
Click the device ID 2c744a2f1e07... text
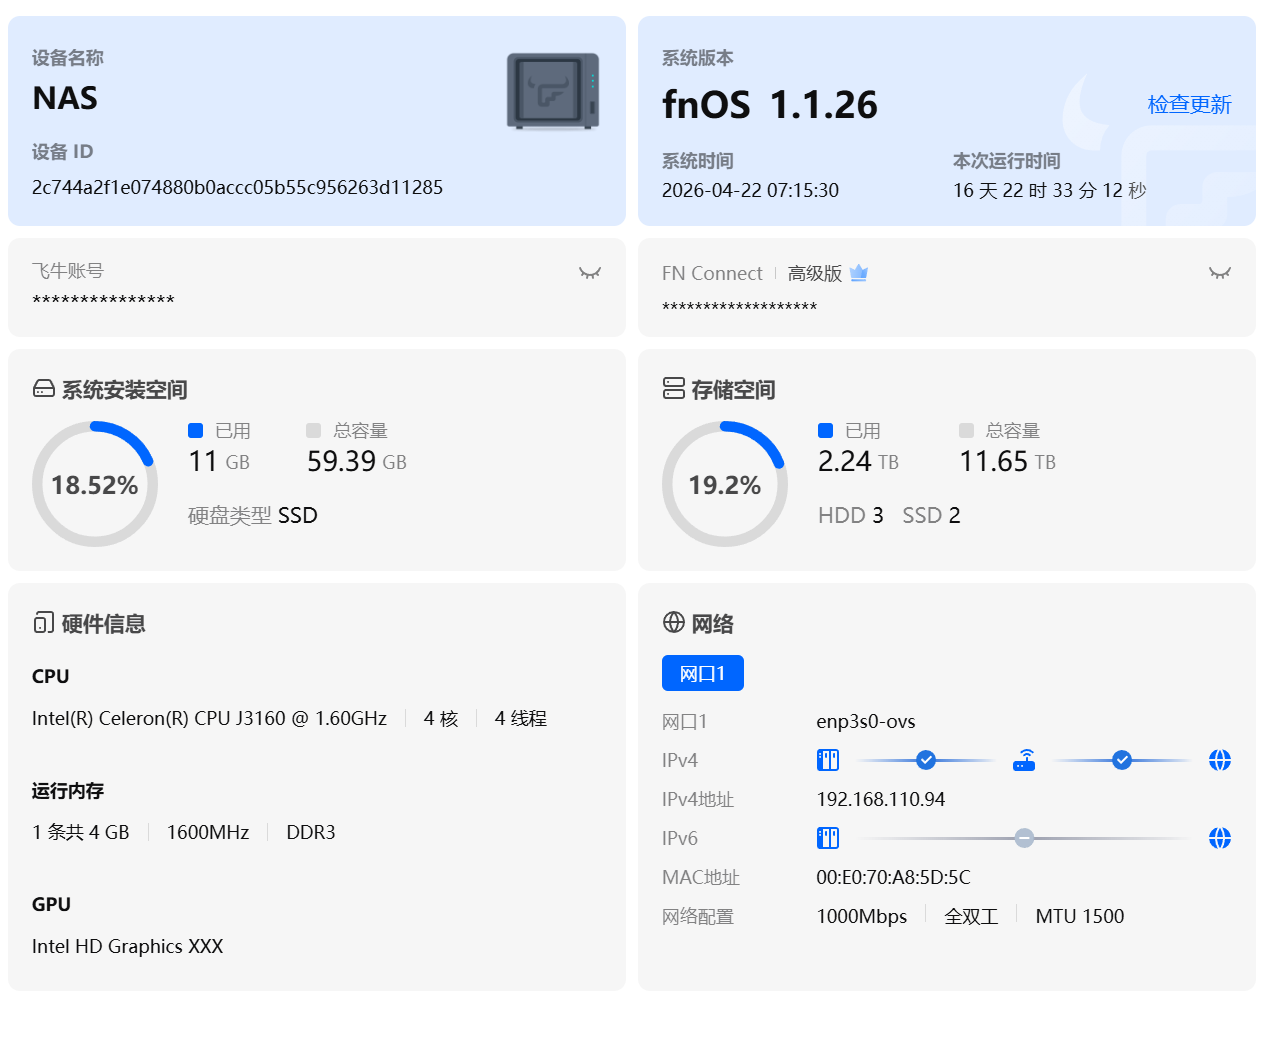click(x=237, y=187)
